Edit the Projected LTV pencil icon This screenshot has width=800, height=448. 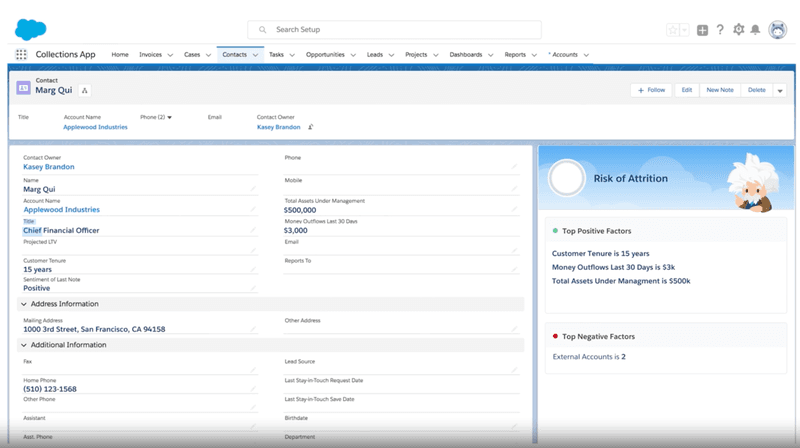point(253,250)
